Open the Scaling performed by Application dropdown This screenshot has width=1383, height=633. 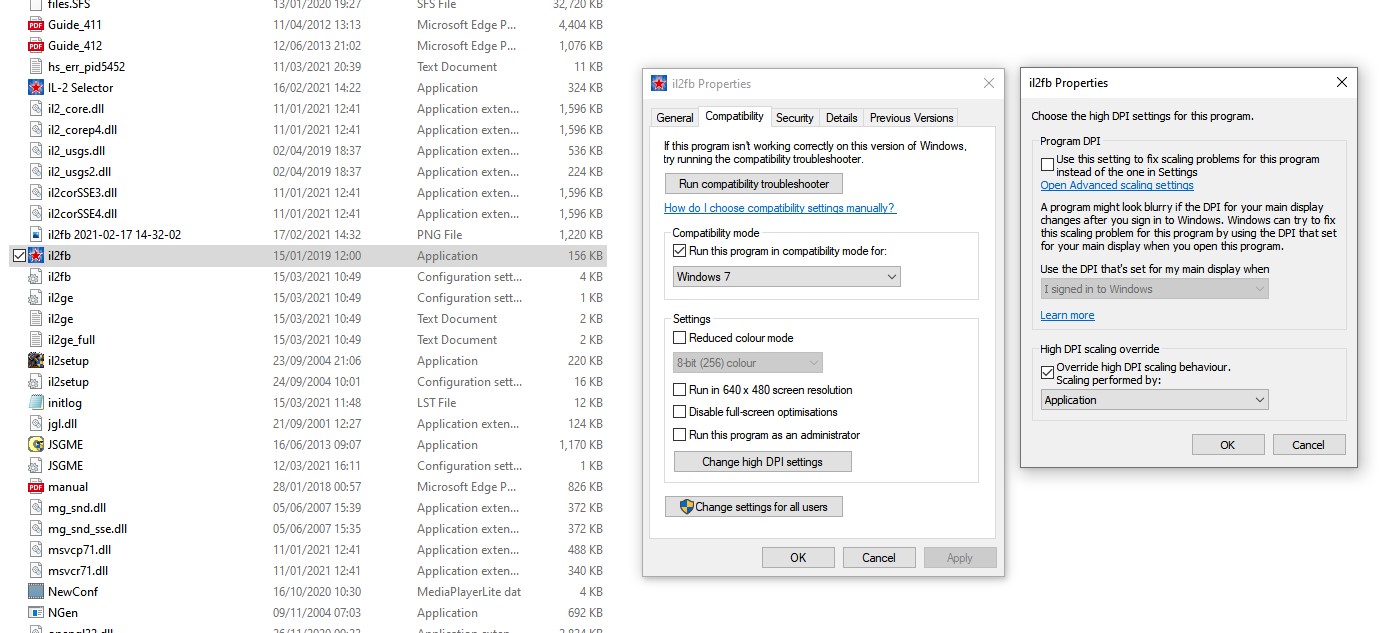coord(1154,400)
